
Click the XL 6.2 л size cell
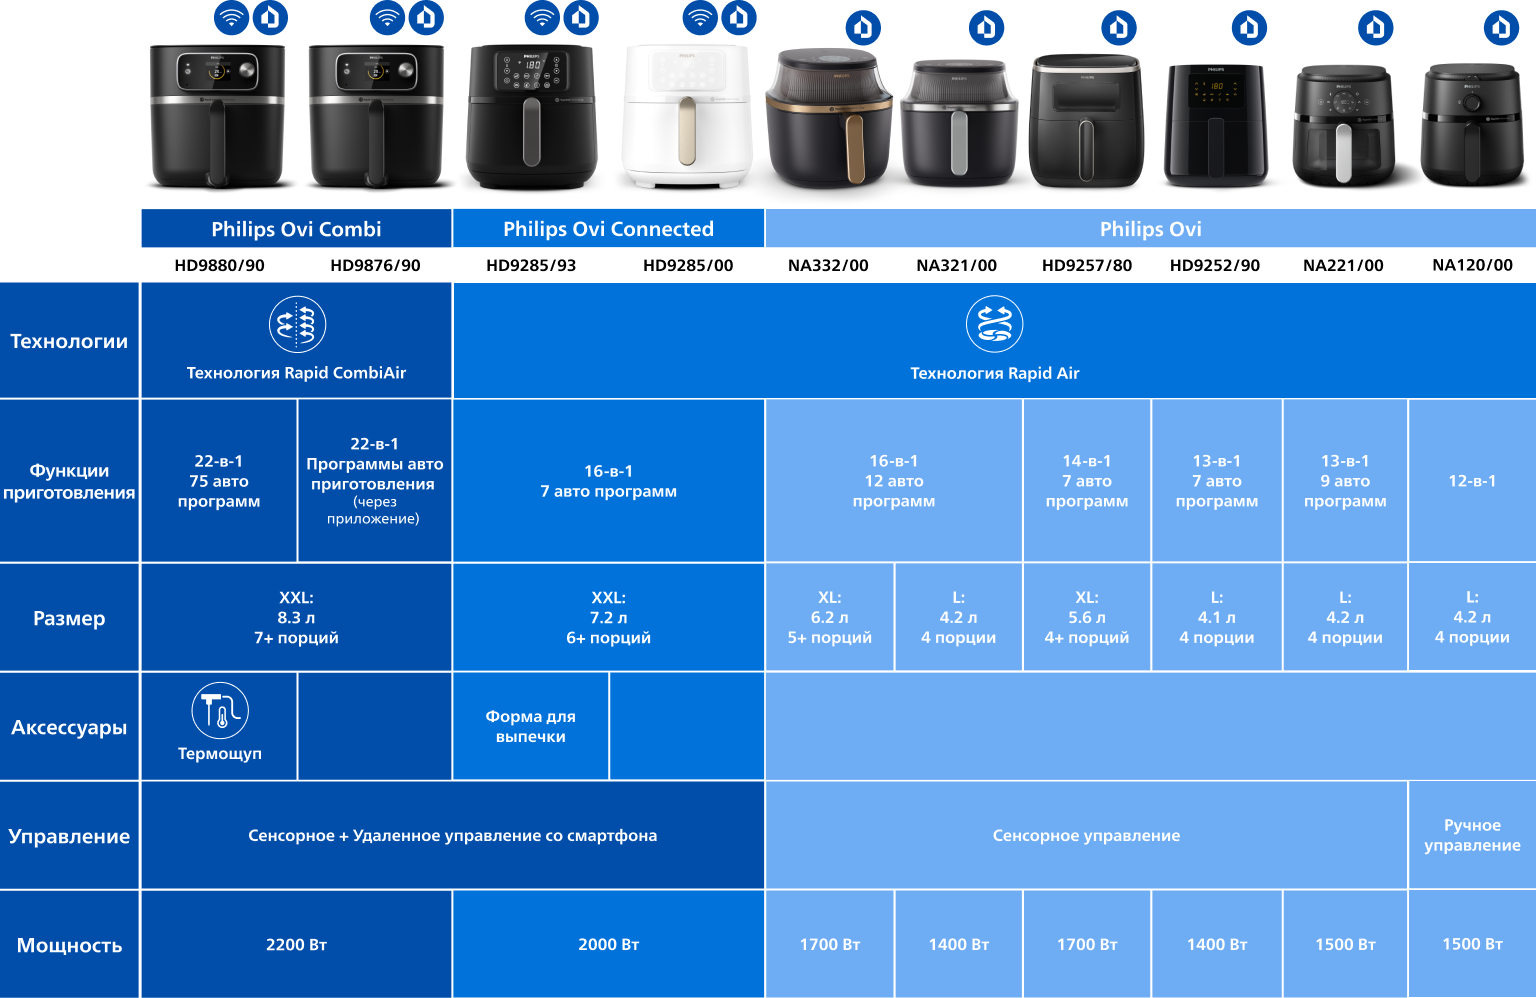point(829,617)
